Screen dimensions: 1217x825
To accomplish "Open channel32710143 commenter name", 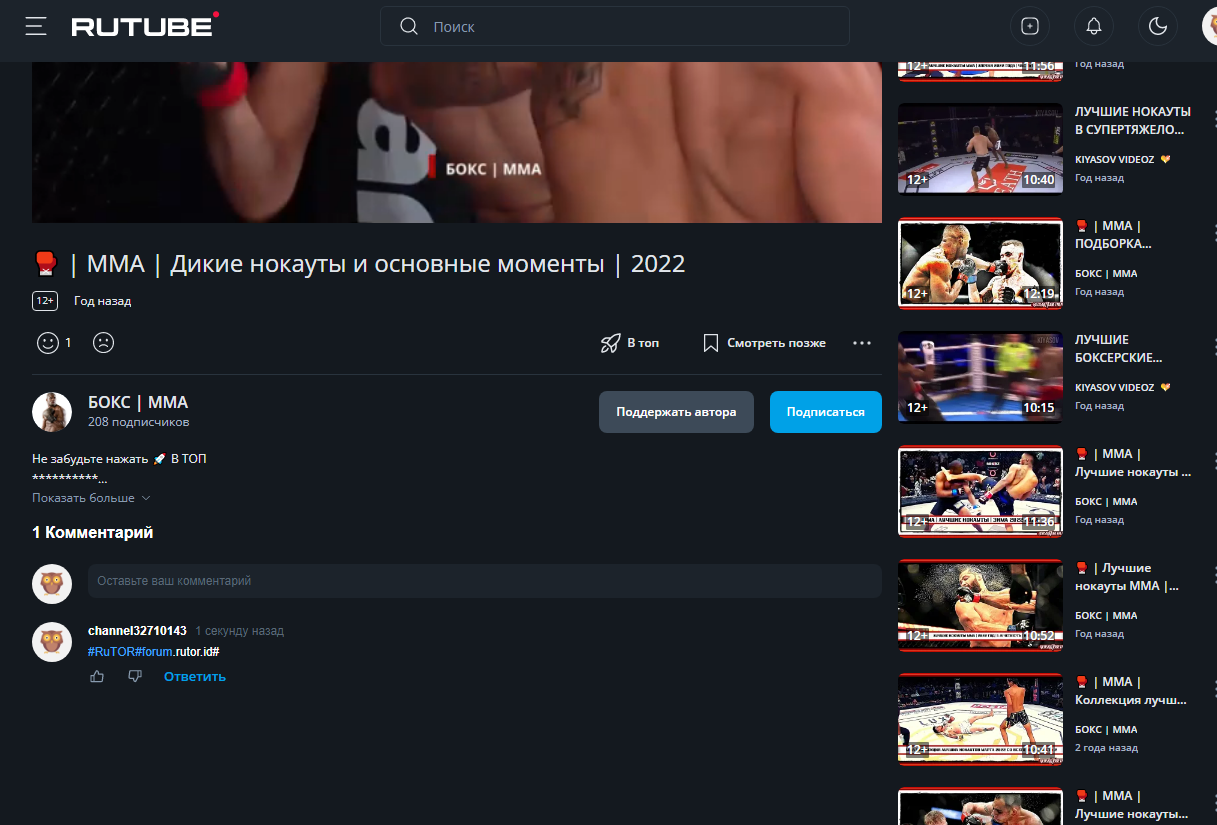I will [x=137, y=631].
